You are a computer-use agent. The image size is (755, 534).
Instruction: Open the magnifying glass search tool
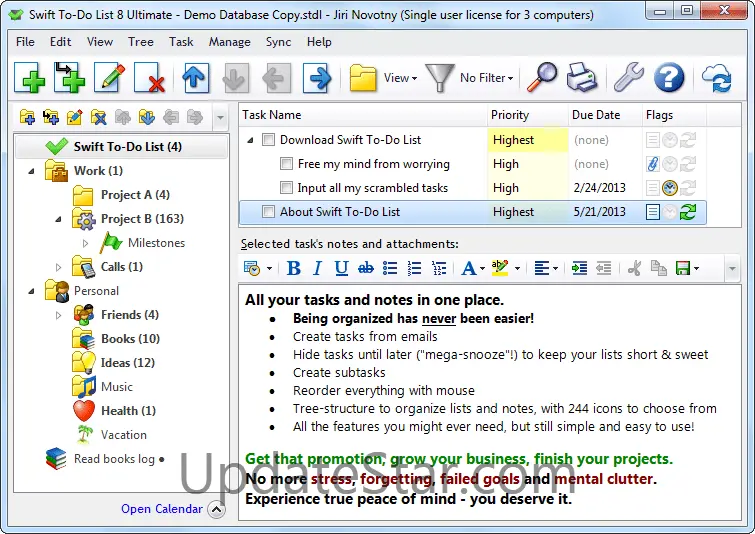(542, 77)
